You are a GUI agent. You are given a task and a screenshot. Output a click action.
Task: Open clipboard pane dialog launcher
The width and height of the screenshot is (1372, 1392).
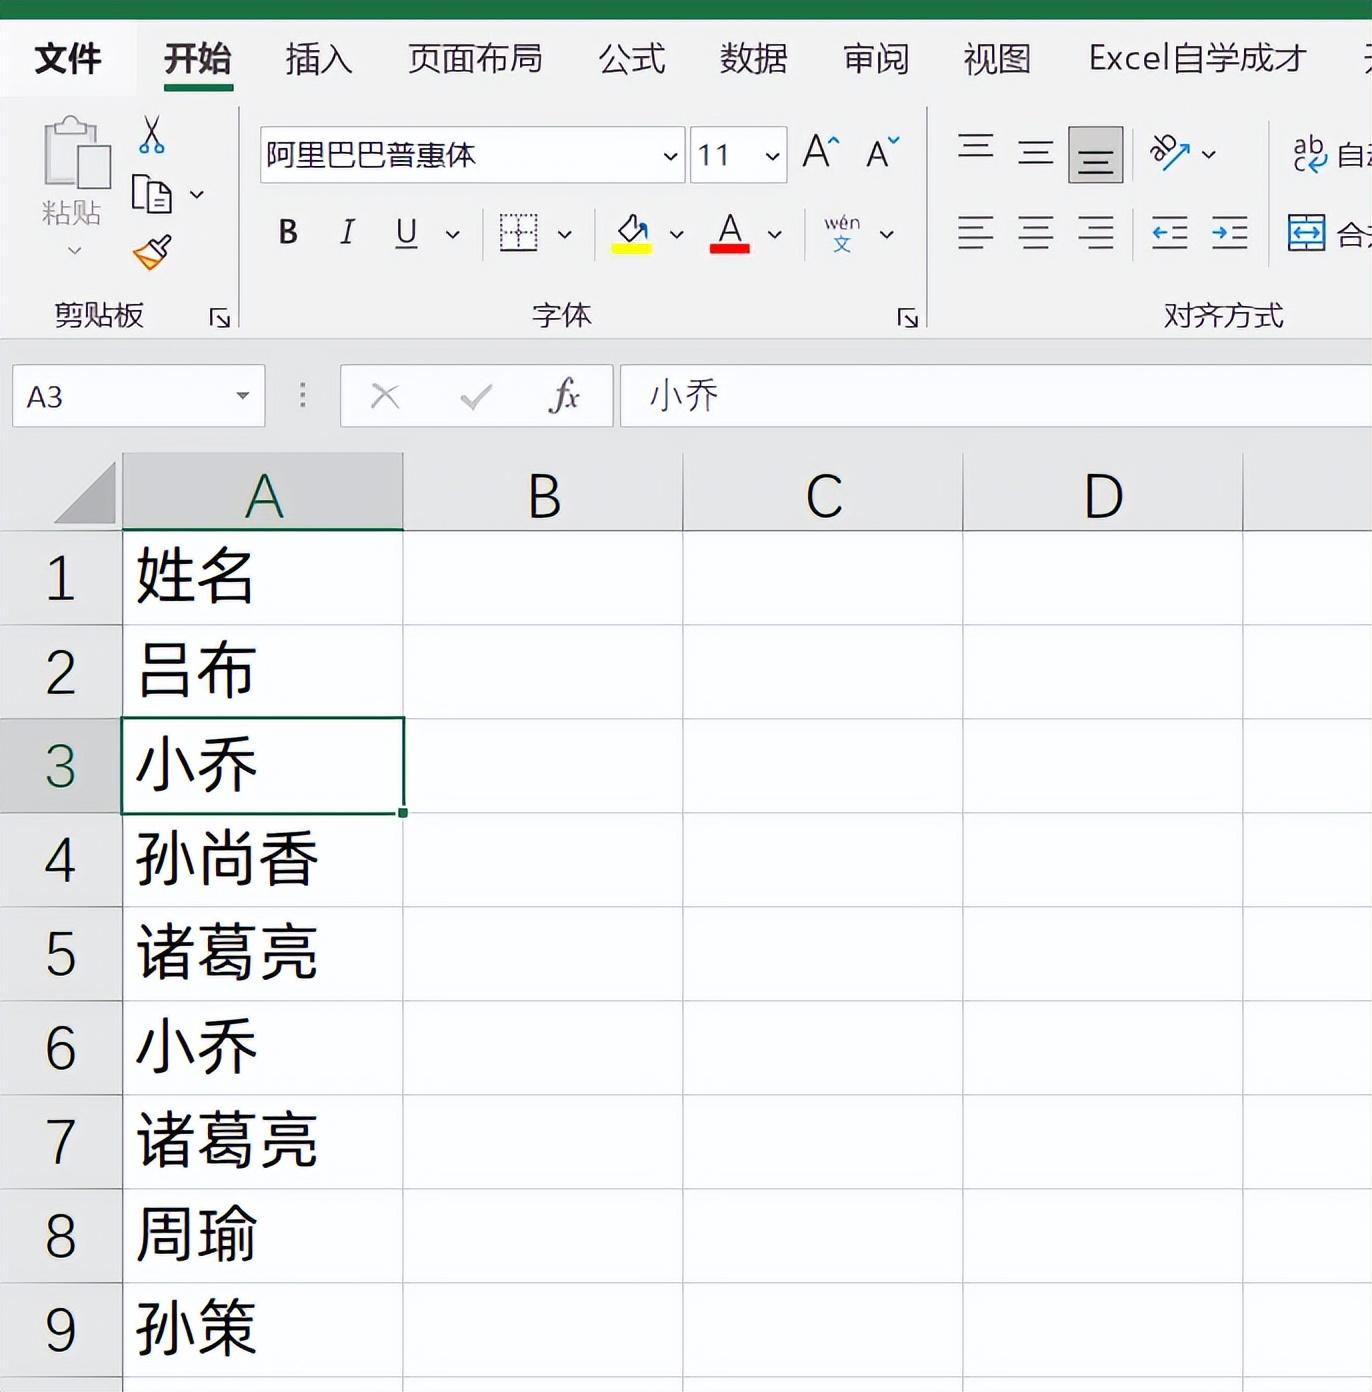pyautogui.click(x=219, y=318)
